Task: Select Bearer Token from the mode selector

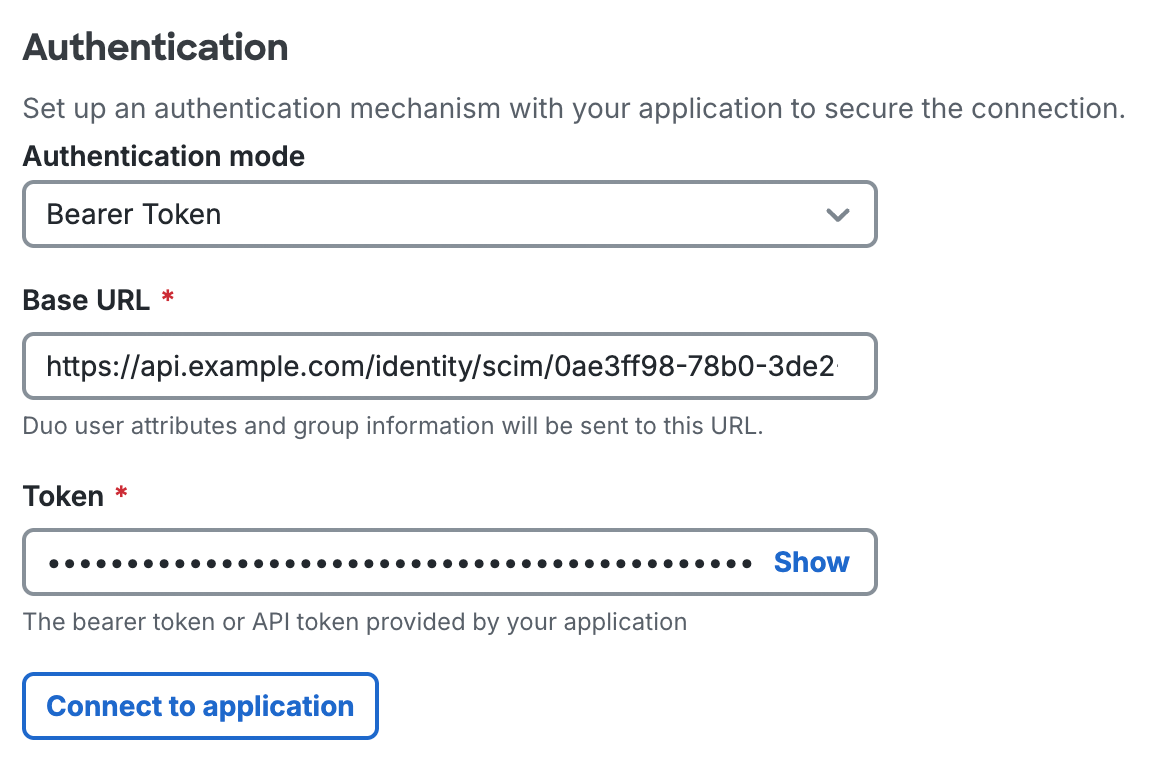Action: (450, 214)
